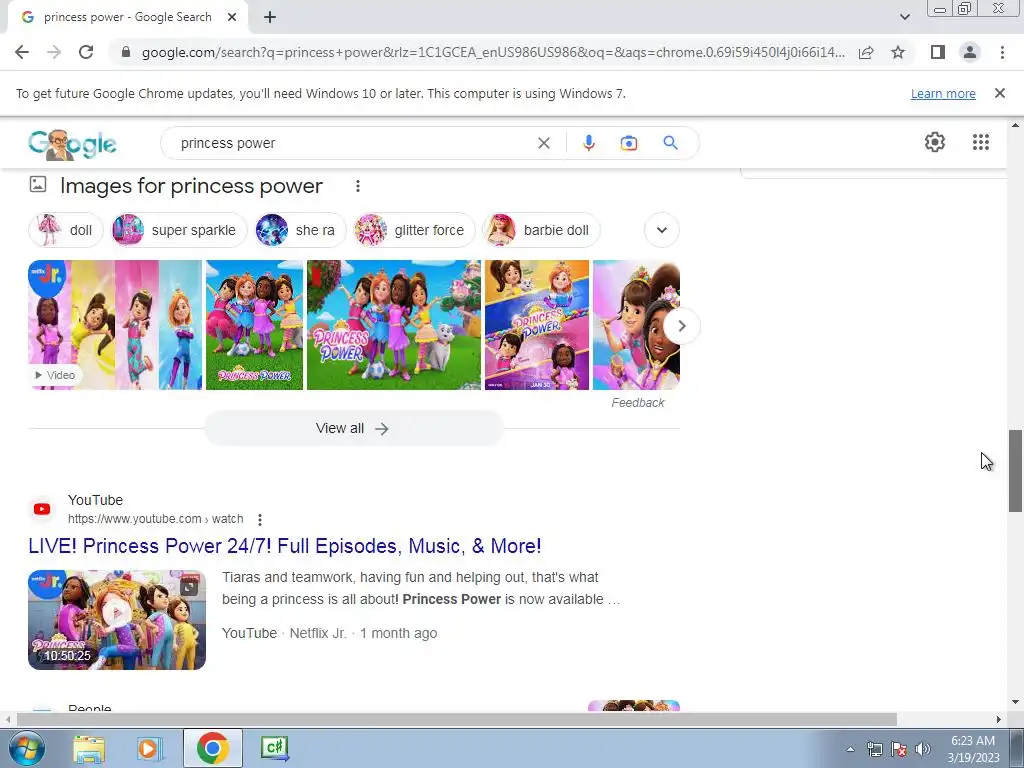
Task: Open the Windows Start button
Action: 26,748
